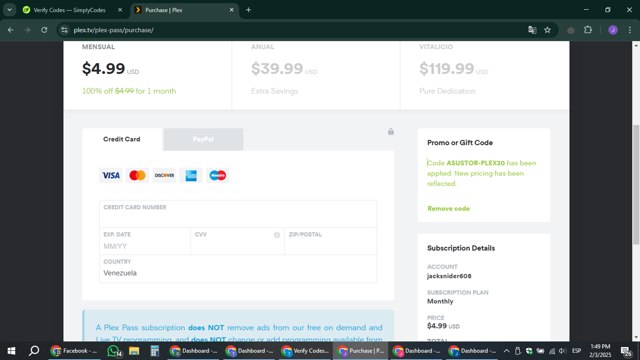Go back to previous page
Viewport: 640px width, 360px height.
[11, 30]
